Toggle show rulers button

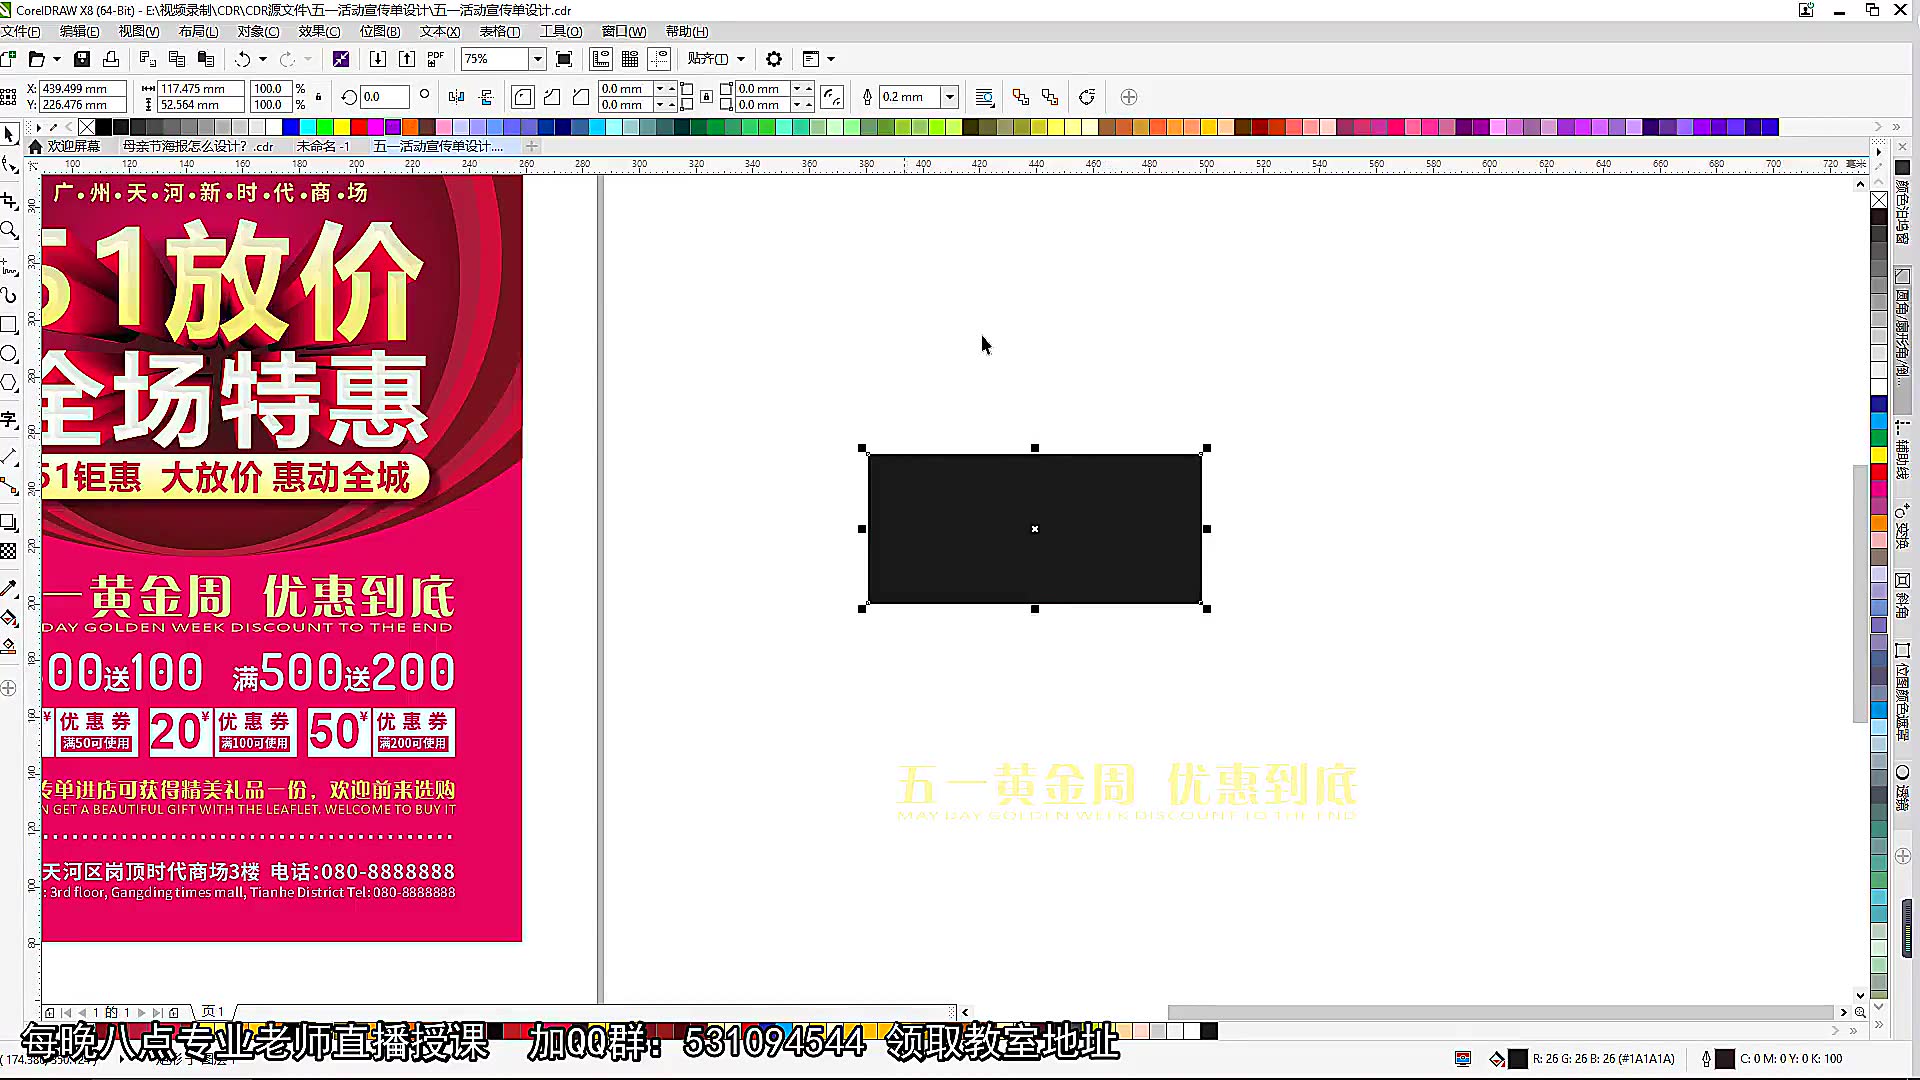[601, 59]
